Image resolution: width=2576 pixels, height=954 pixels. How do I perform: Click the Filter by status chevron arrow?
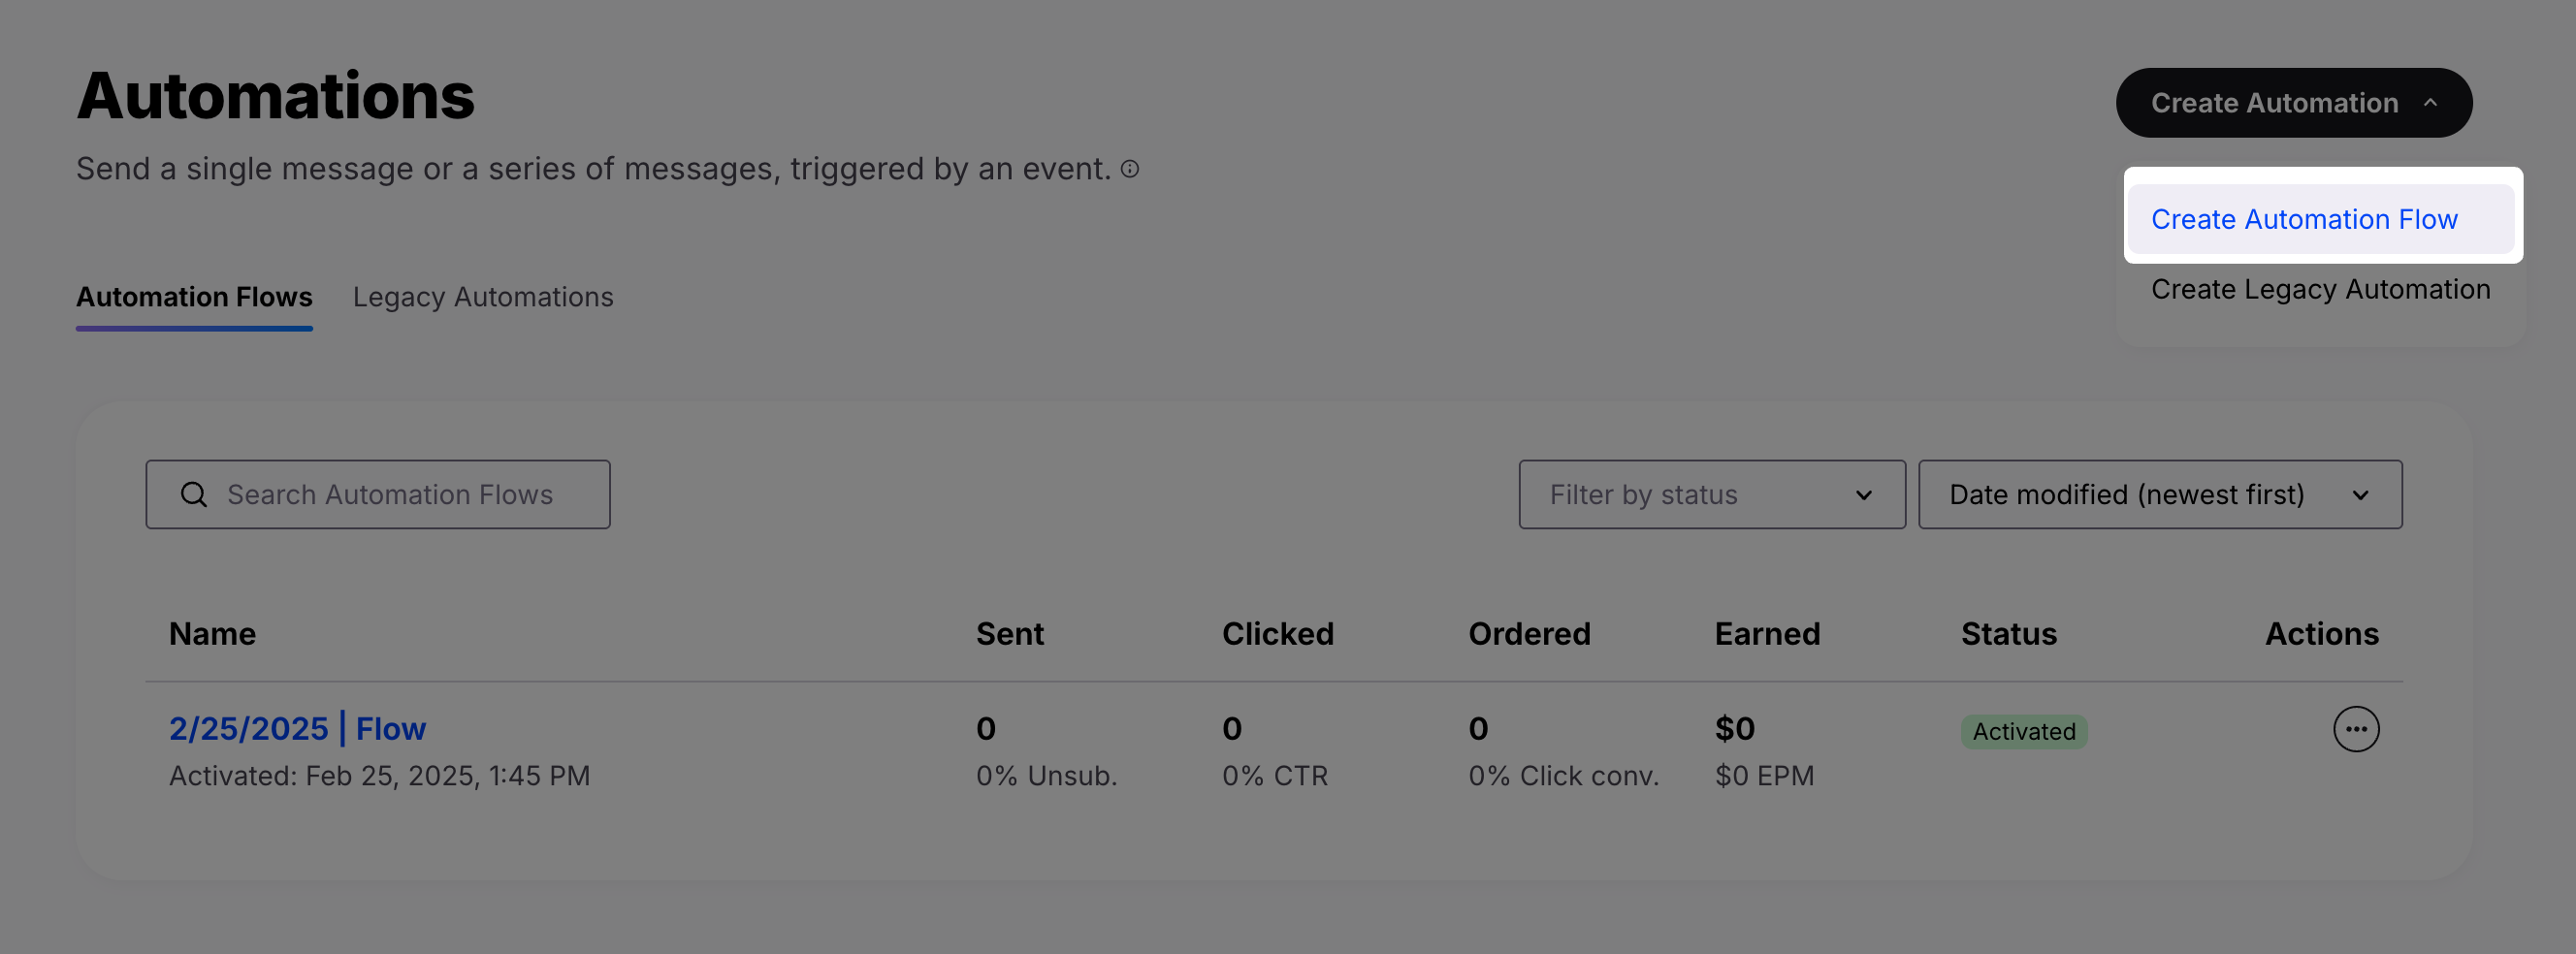1863,495
